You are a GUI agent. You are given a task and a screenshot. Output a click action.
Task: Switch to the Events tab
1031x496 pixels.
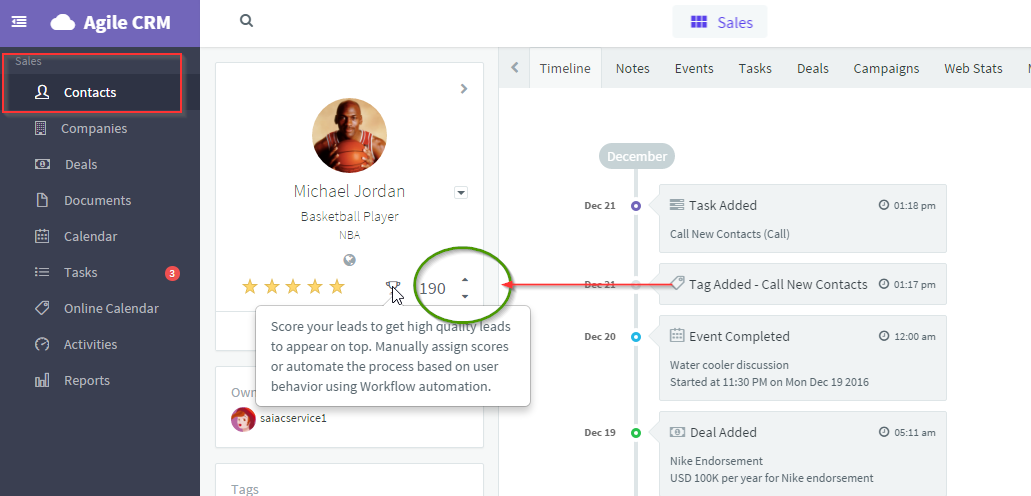(x=694, y=68)
